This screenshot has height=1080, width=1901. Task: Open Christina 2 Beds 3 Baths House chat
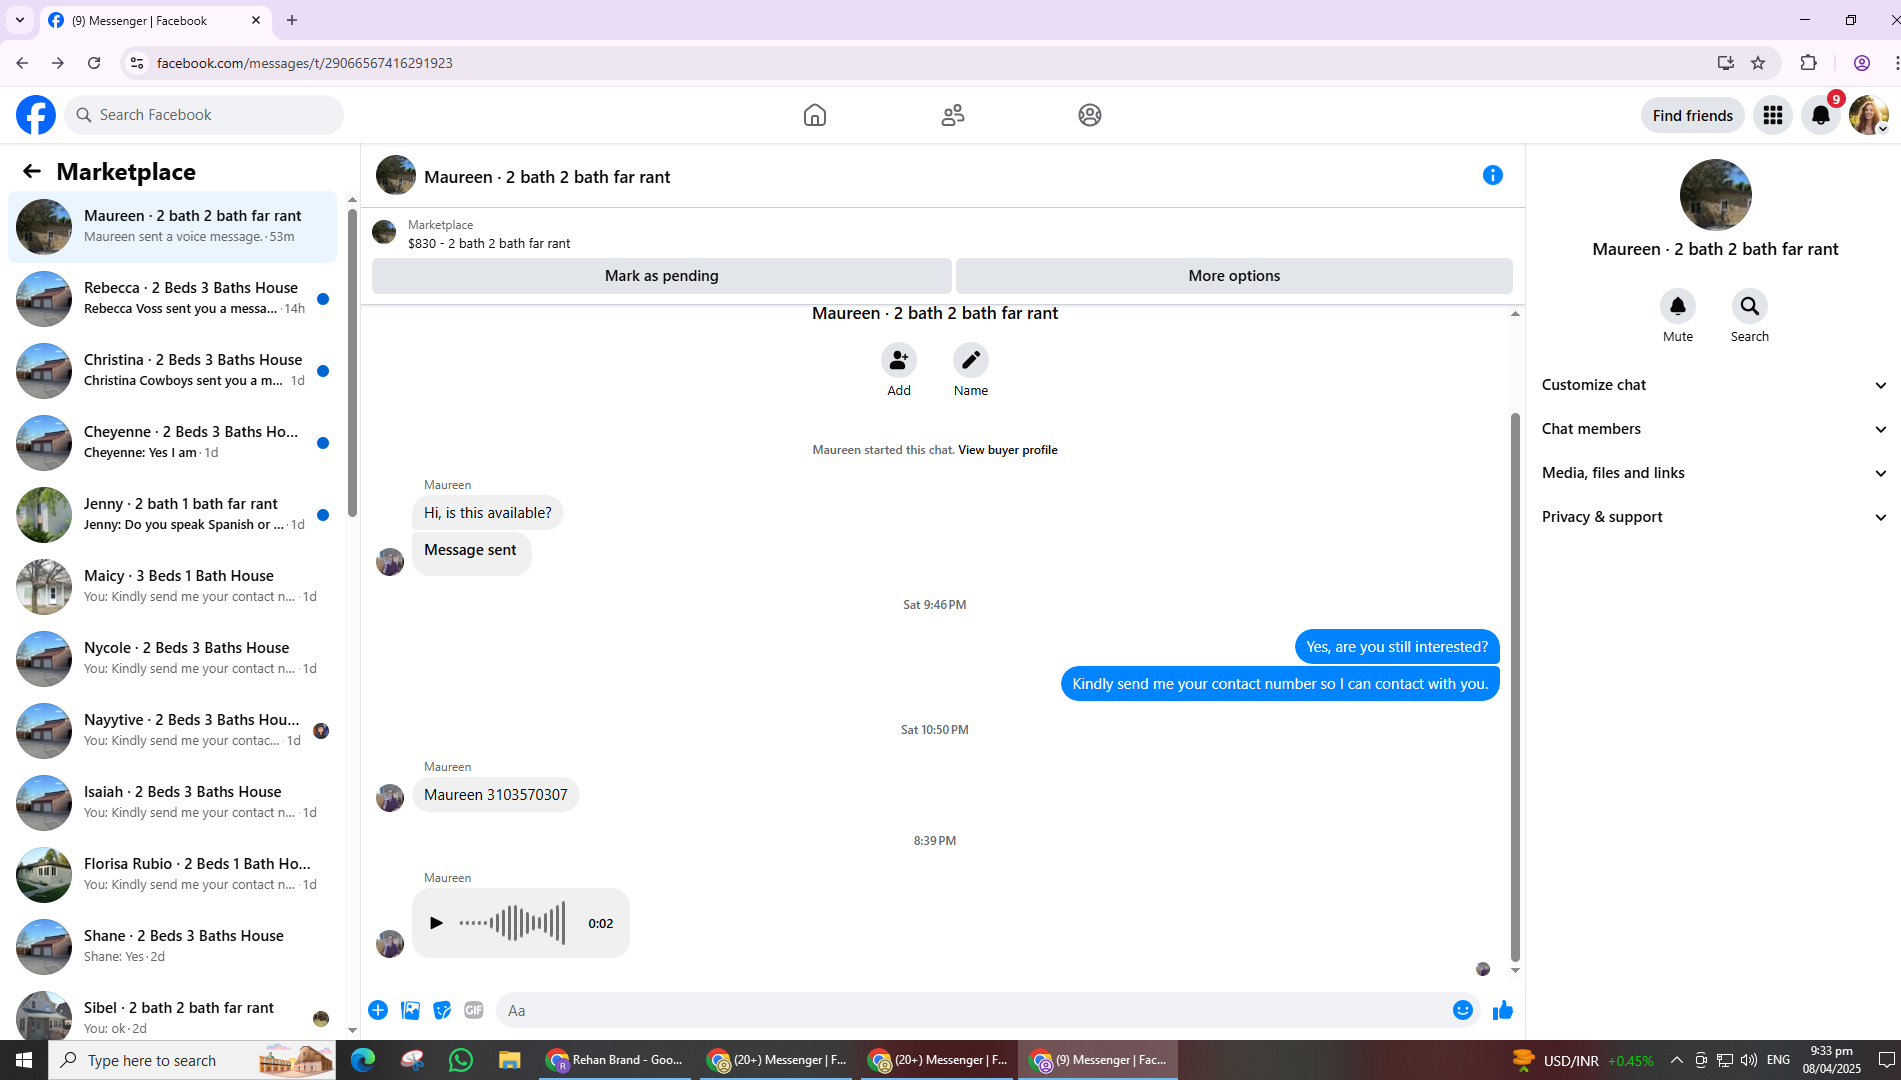coord(173,370)
